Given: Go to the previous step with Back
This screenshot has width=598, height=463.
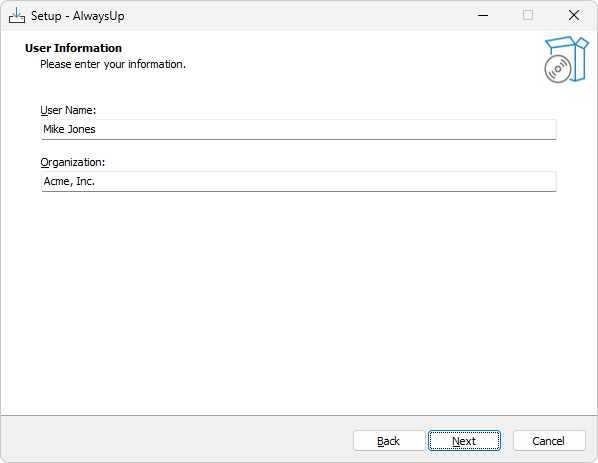Looking at the screenshot, I should (389, 441).
